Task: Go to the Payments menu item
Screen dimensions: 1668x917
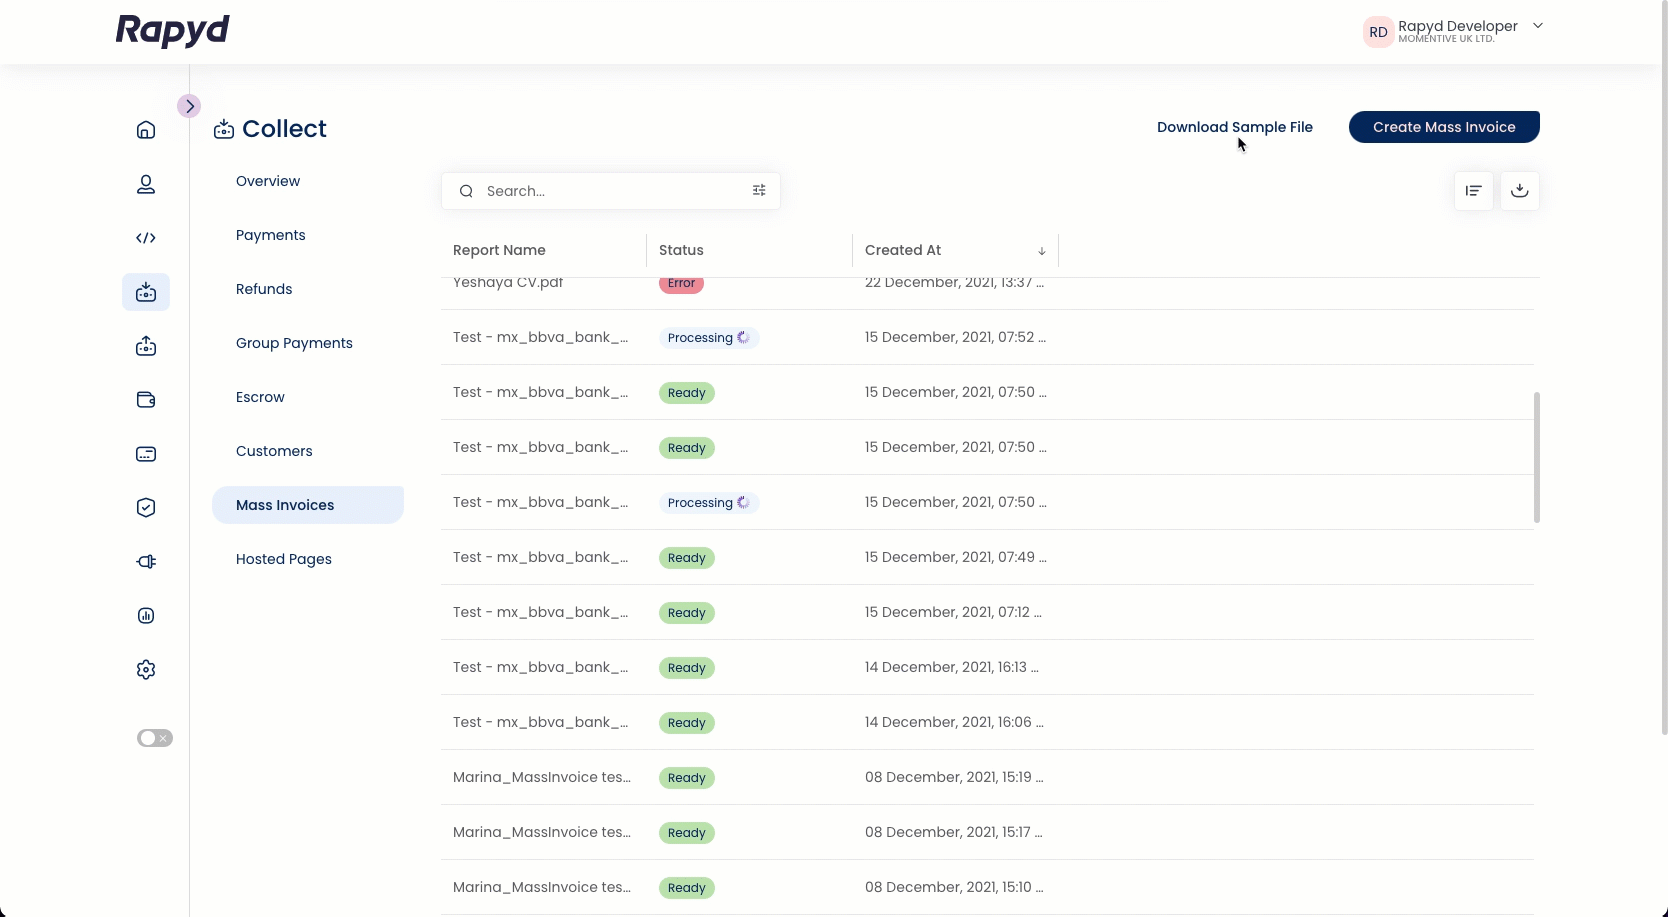Action: (x=271, y=235)
